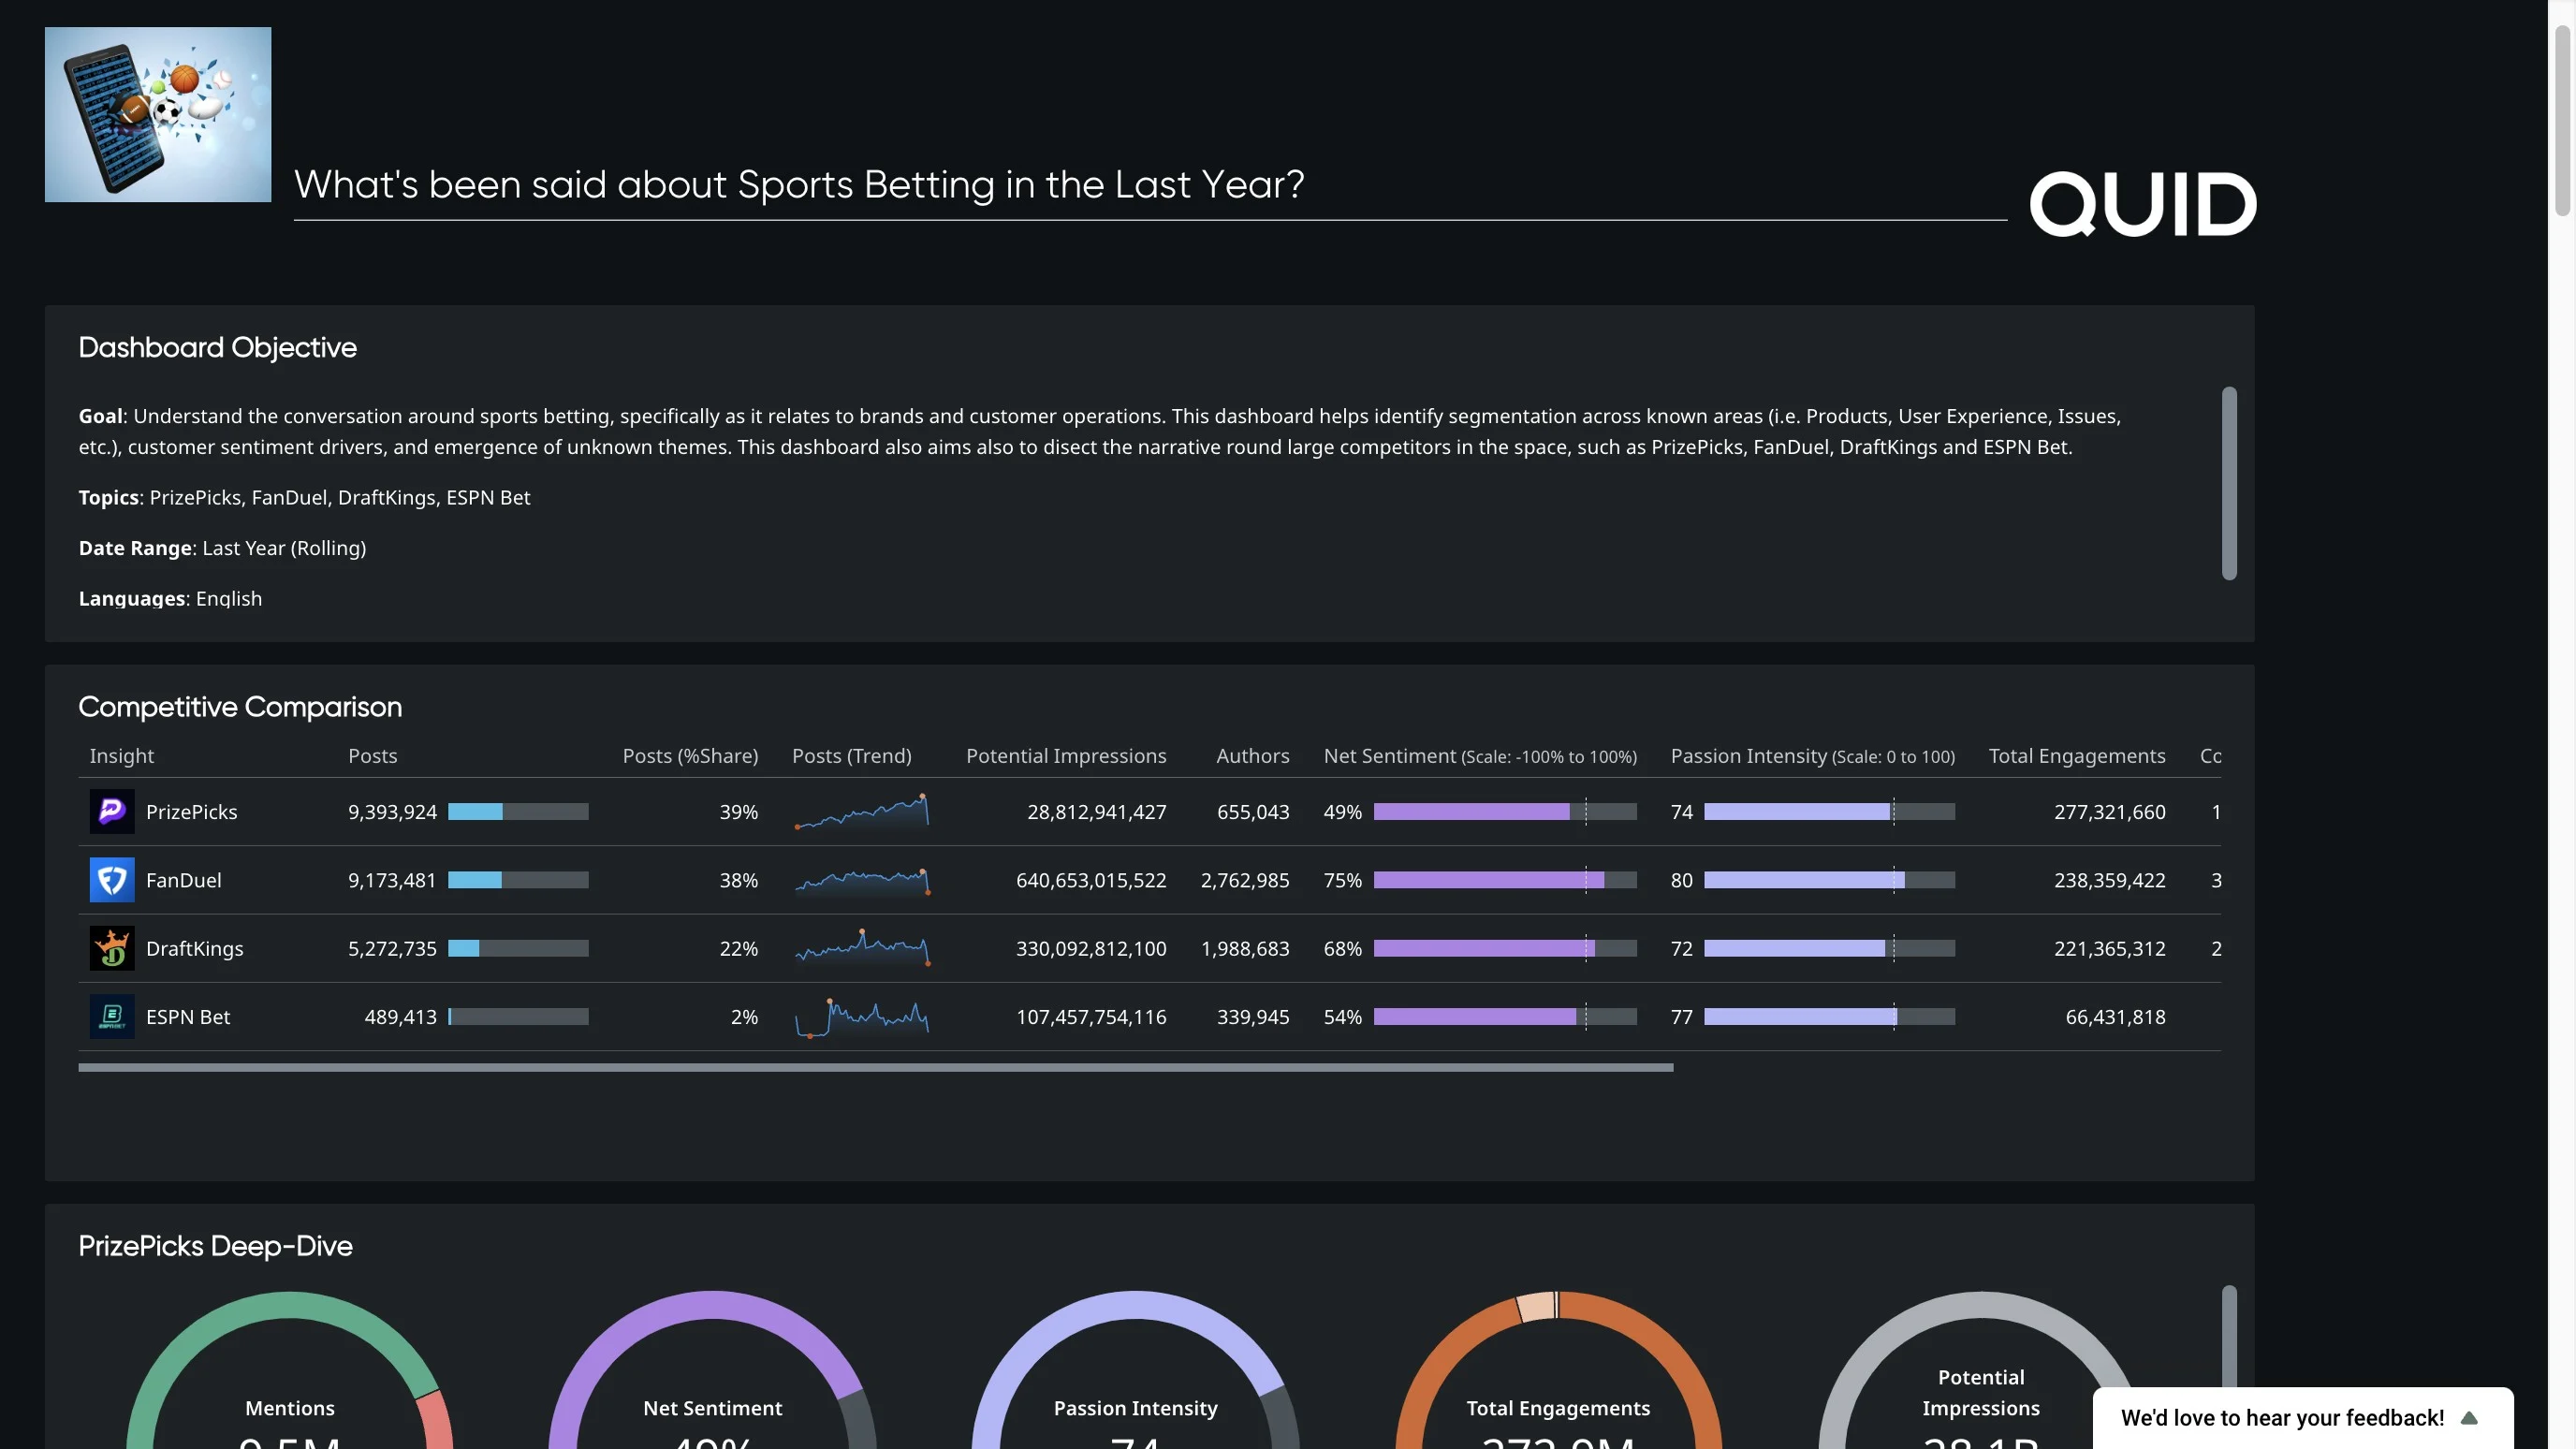Expand the feedback panel arrow icon

pos(2469,1418)
